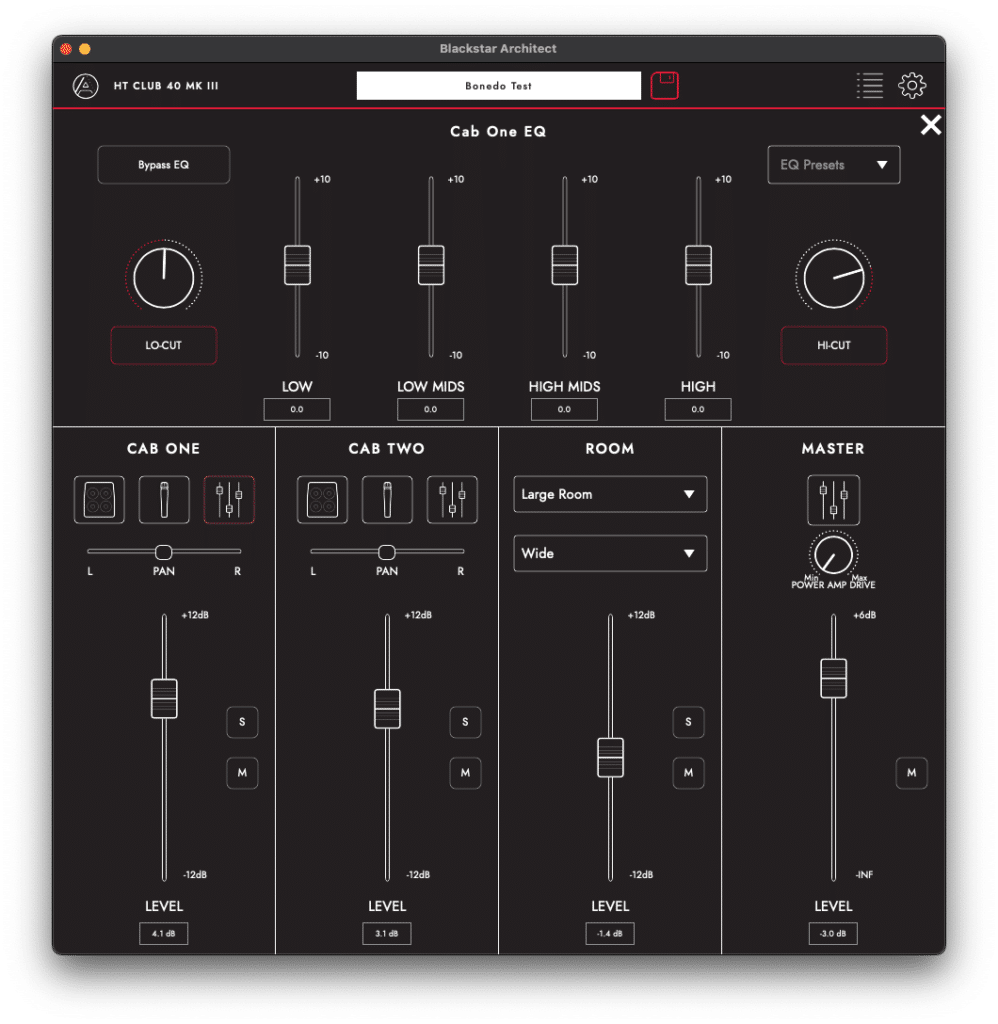Open Cab Two speaker cabinet selector
Screen dimensions: 998x1024
(x=322, y=500)
